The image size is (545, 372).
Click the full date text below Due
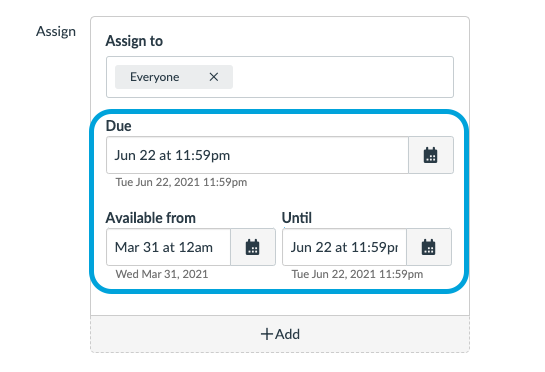coord(181,182)
